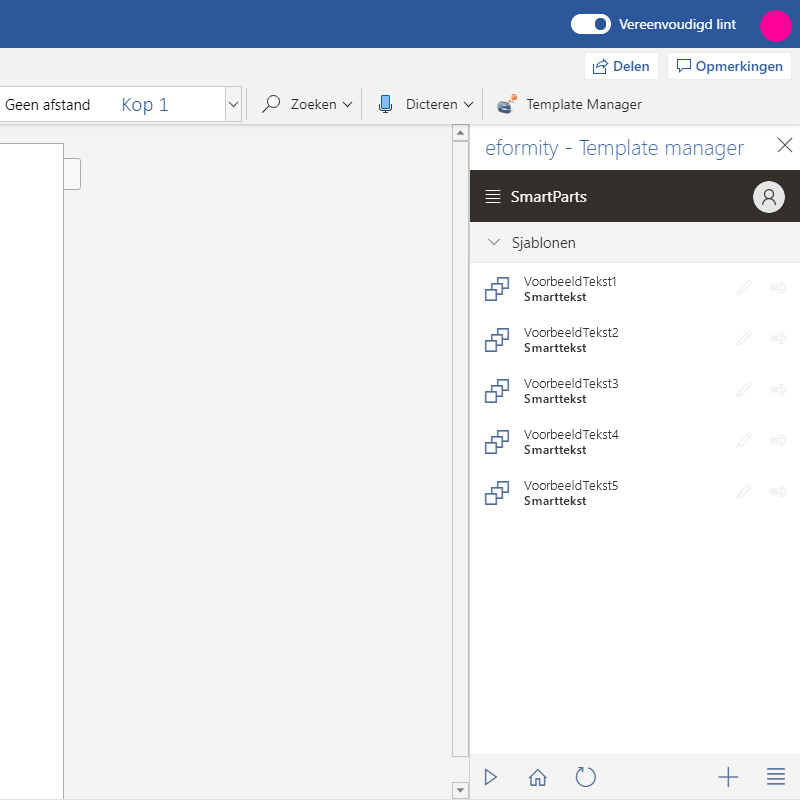Add new item with plus icon

click(x=728, y=777)
